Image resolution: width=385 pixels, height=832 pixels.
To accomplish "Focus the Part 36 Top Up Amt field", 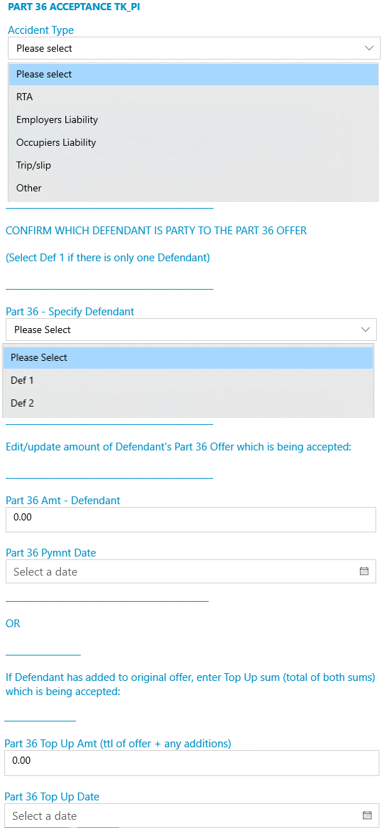I will coord(191,763).
